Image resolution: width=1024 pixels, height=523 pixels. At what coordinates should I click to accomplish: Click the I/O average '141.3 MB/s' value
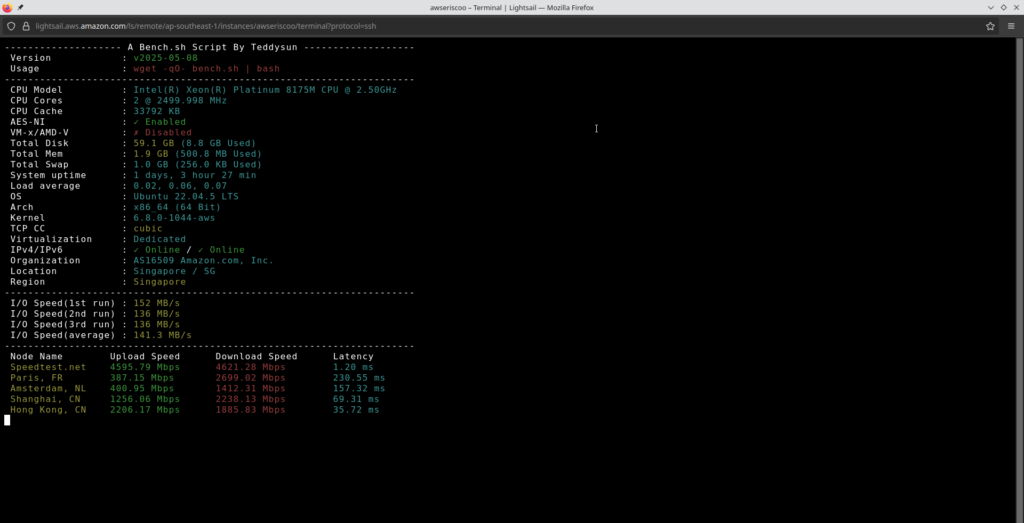point(162,335)
